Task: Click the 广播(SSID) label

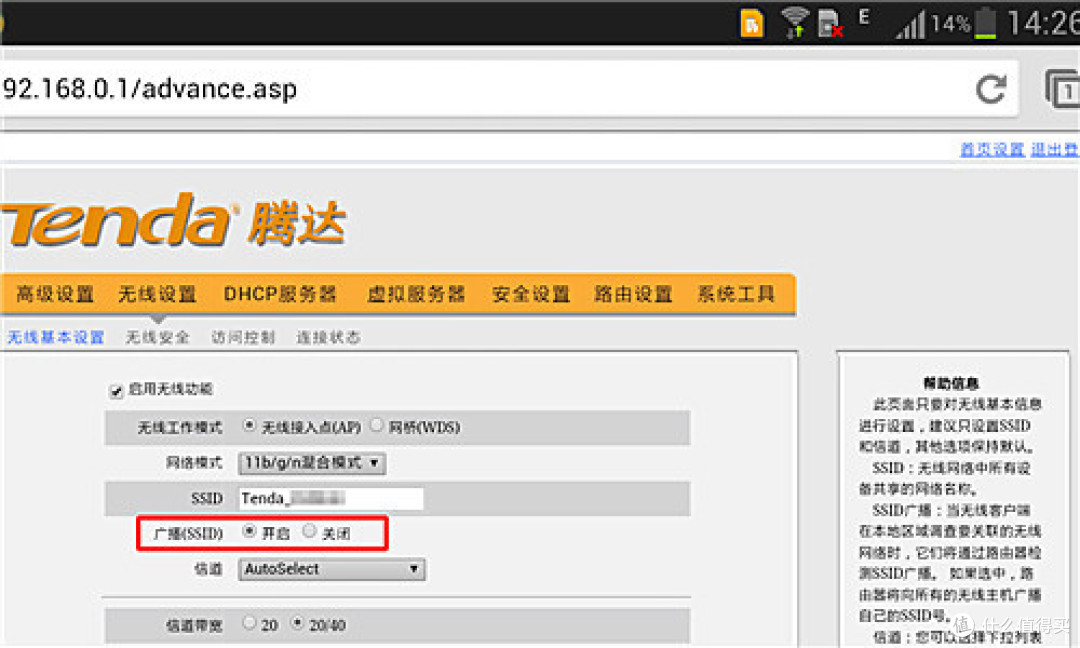Action: pyautogui.click(x=188, y=534)
